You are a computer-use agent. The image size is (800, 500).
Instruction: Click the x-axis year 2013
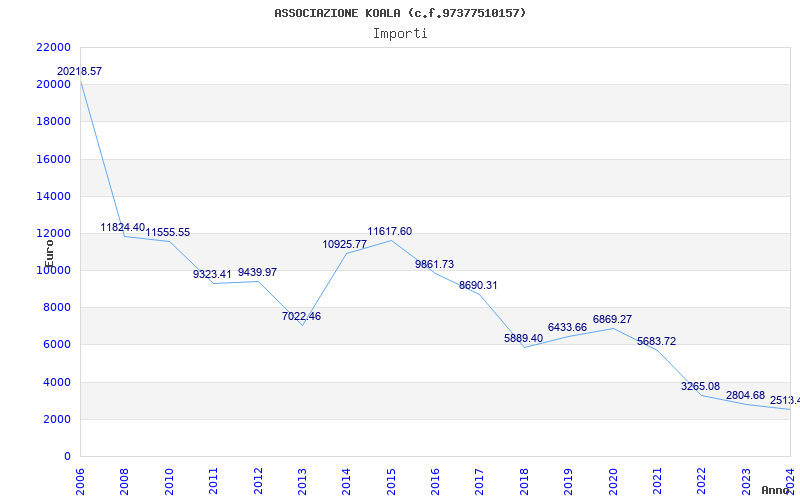tap(302, 481)
